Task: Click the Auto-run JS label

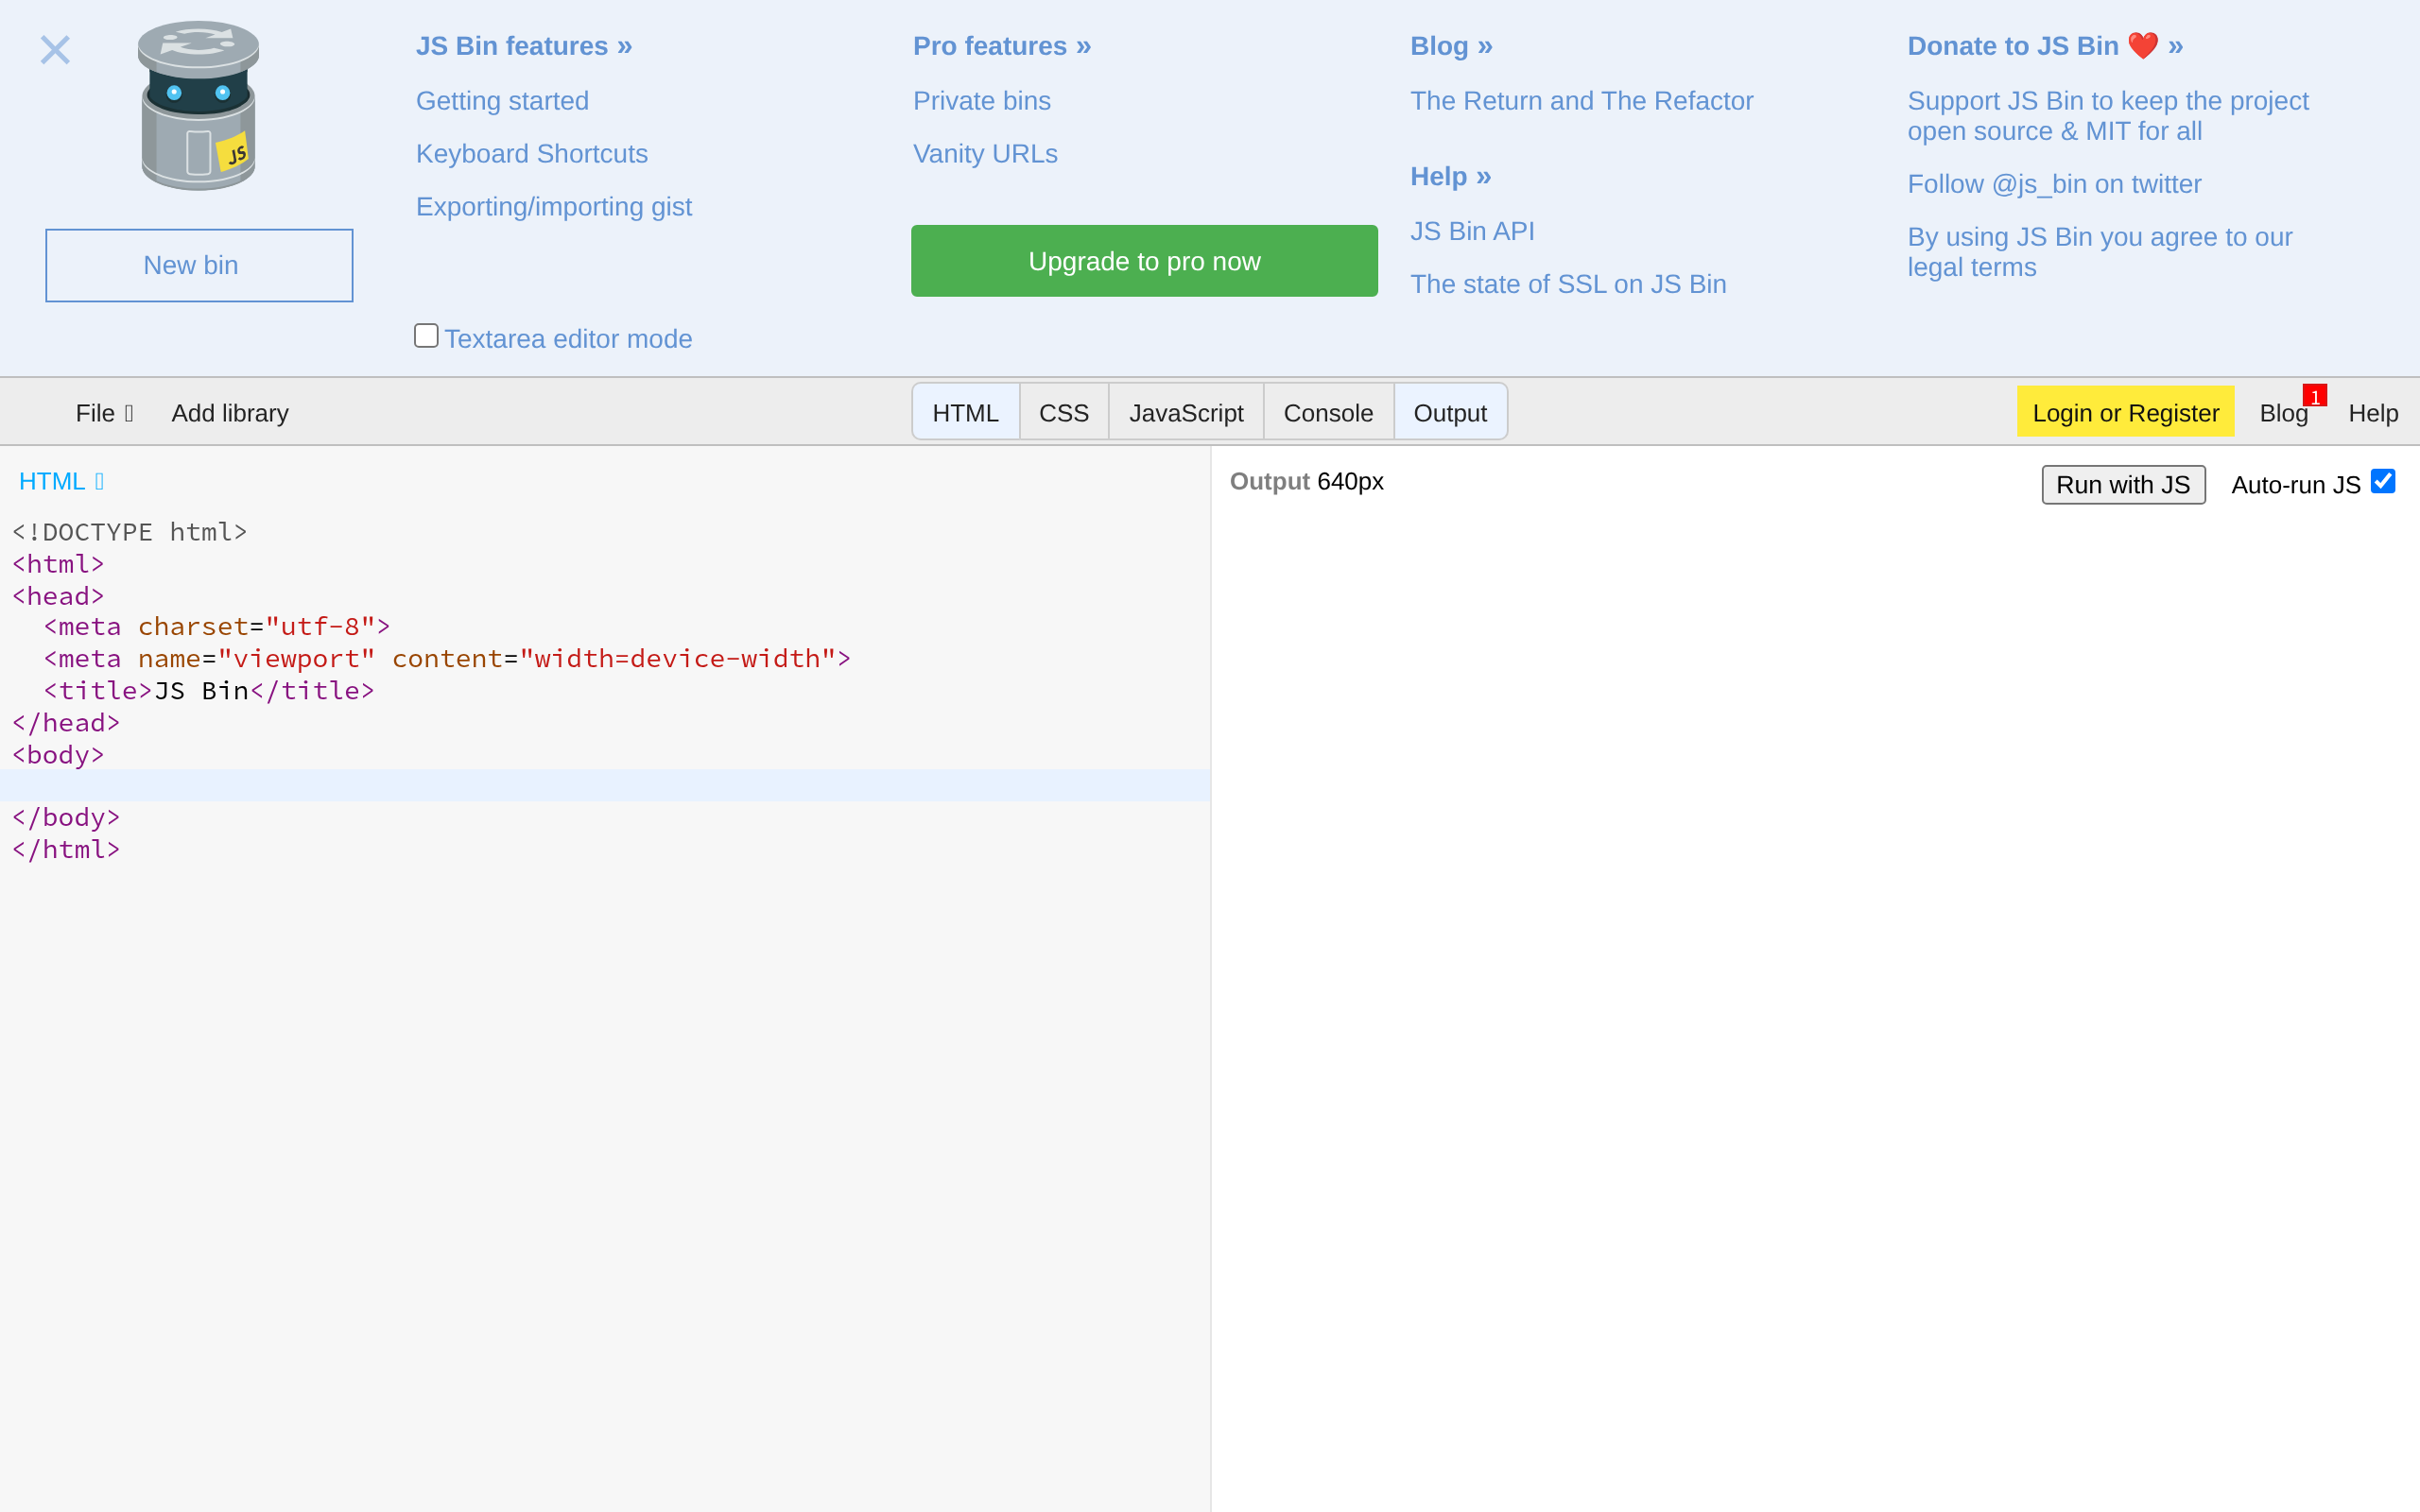Action: (x=2295, y=485)
